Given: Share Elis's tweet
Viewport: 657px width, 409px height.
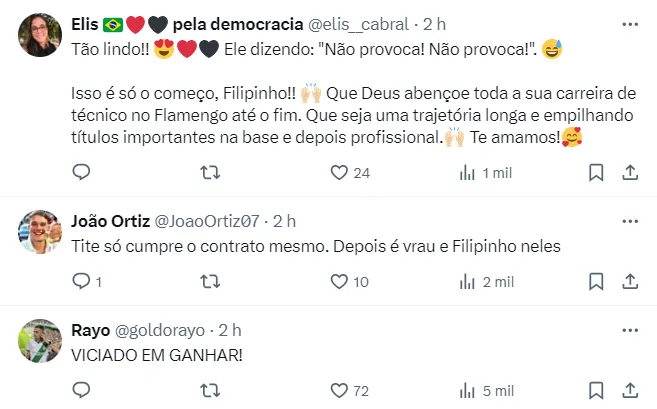Looking at the screenshot, I should pyautogui.click(x=630, y=173).
